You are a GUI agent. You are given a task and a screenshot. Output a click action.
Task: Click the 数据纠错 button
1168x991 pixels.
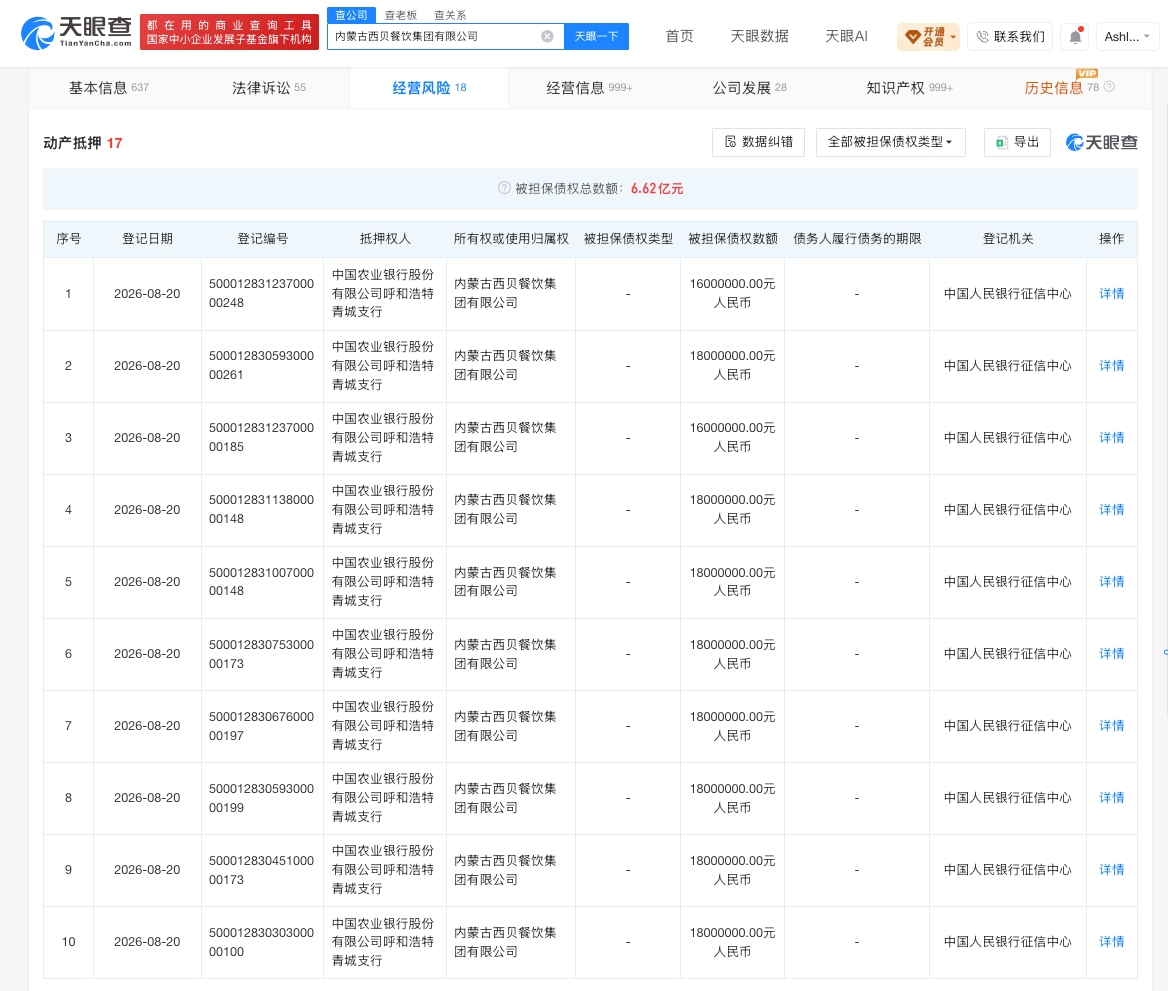758,142
